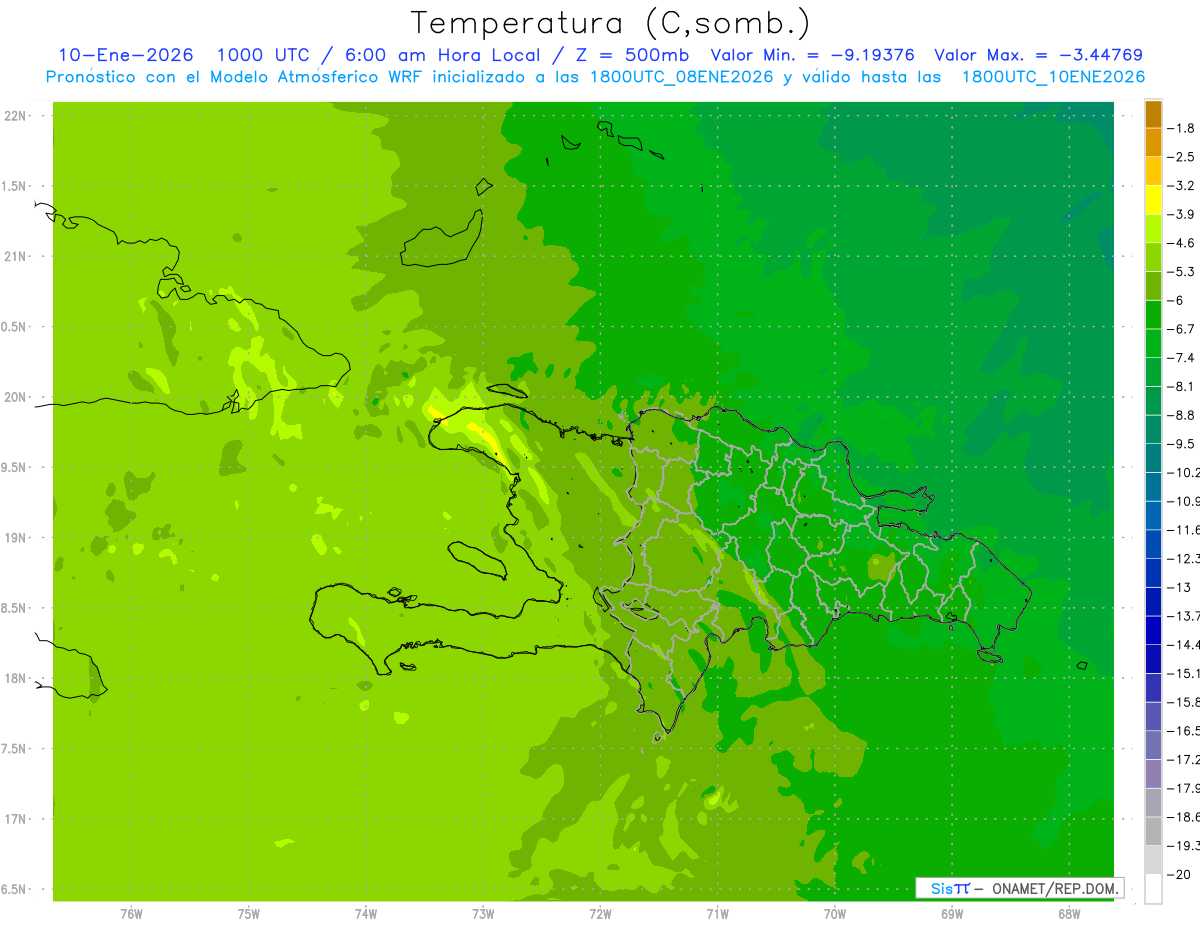This screenshot has width=1200, height=927.
Task: Click the '1000 UTC' time text
Action: (x=263, y=55)
